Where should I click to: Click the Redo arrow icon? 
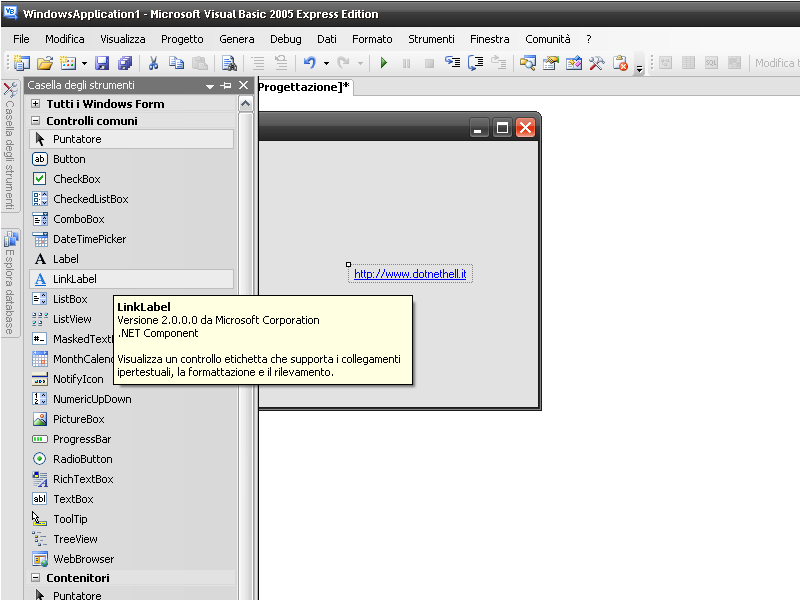tap(344, 63)
